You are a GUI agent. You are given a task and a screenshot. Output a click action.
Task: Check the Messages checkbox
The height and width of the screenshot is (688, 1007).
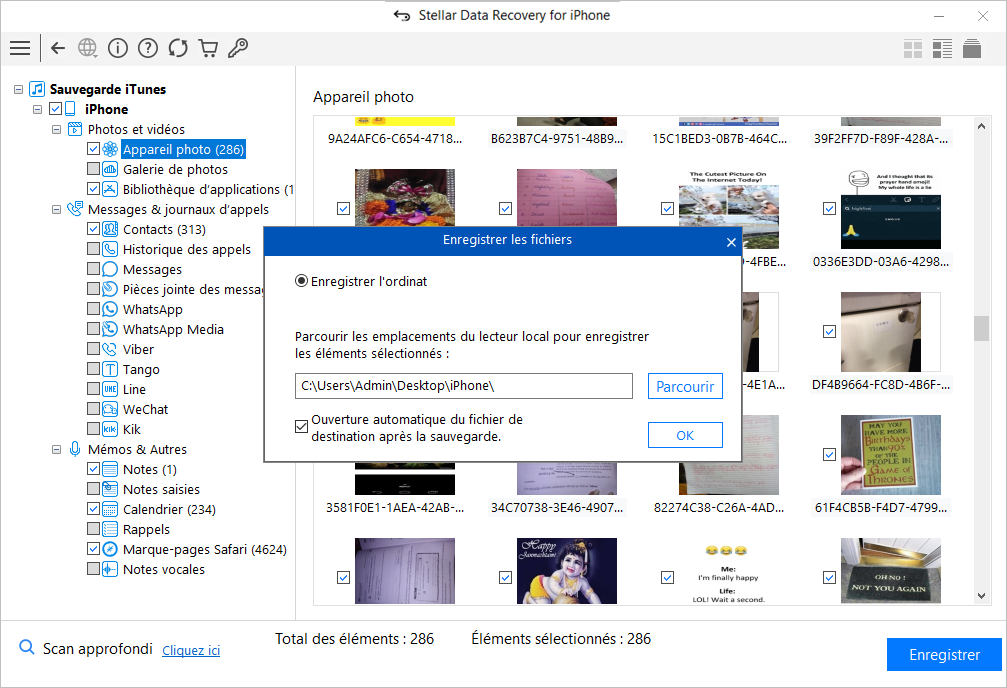(93, 269)
